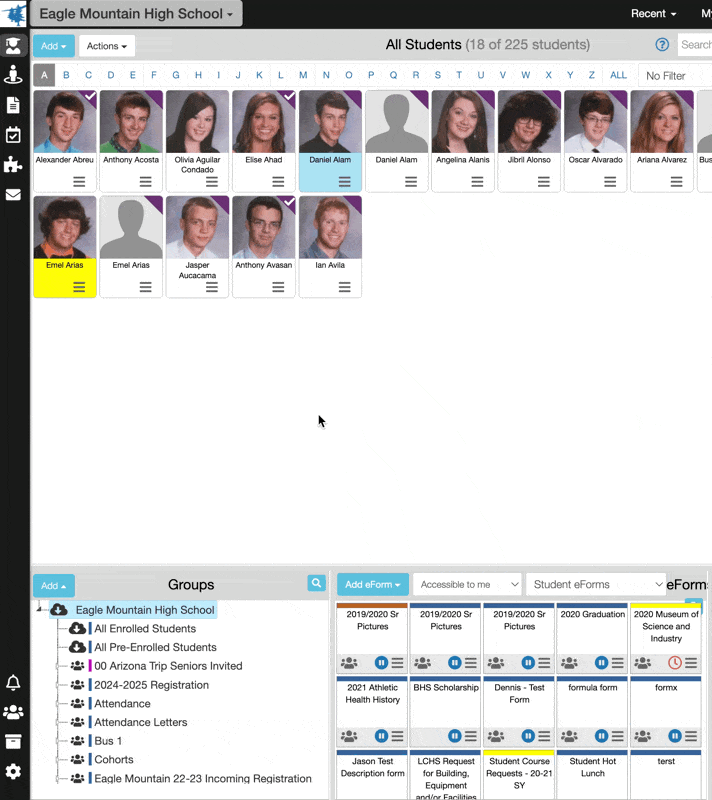Open the calendar check sidebar icon

coord(13,135)
